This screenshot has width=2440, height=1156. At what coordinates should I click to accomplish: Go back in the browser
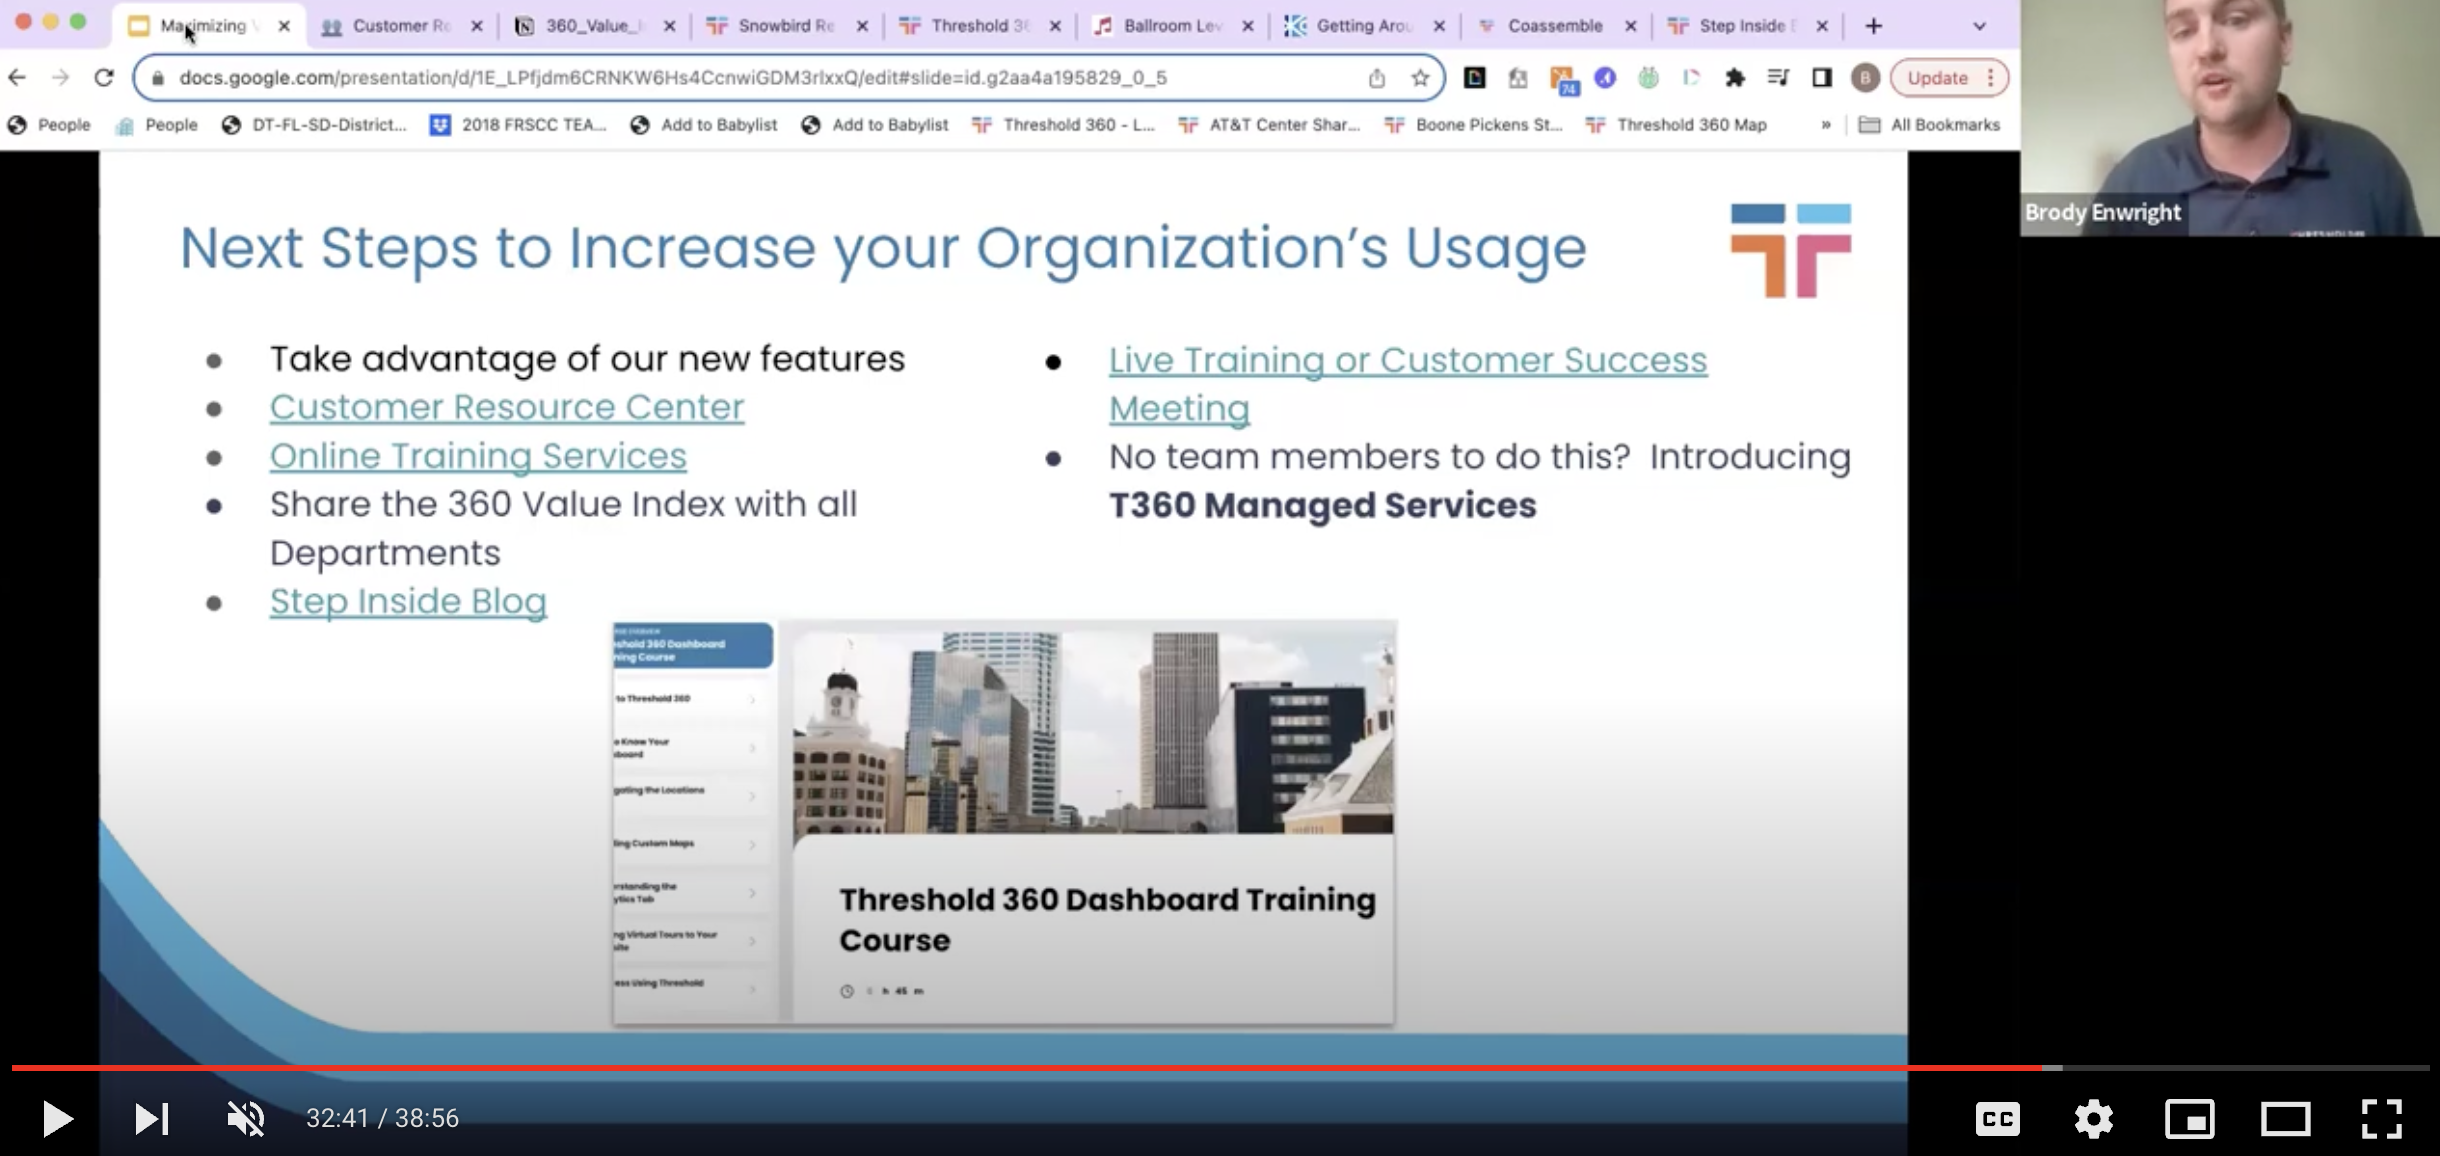tap(17, 78)
